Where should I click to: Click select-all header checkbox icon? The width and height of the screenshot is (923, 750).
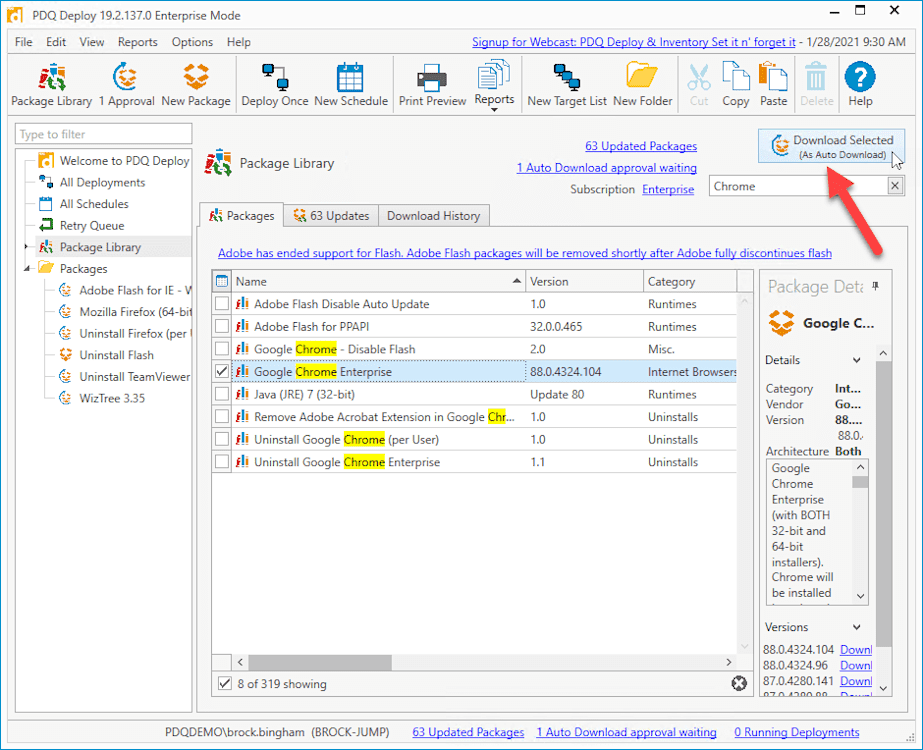[x=222, y=281]
